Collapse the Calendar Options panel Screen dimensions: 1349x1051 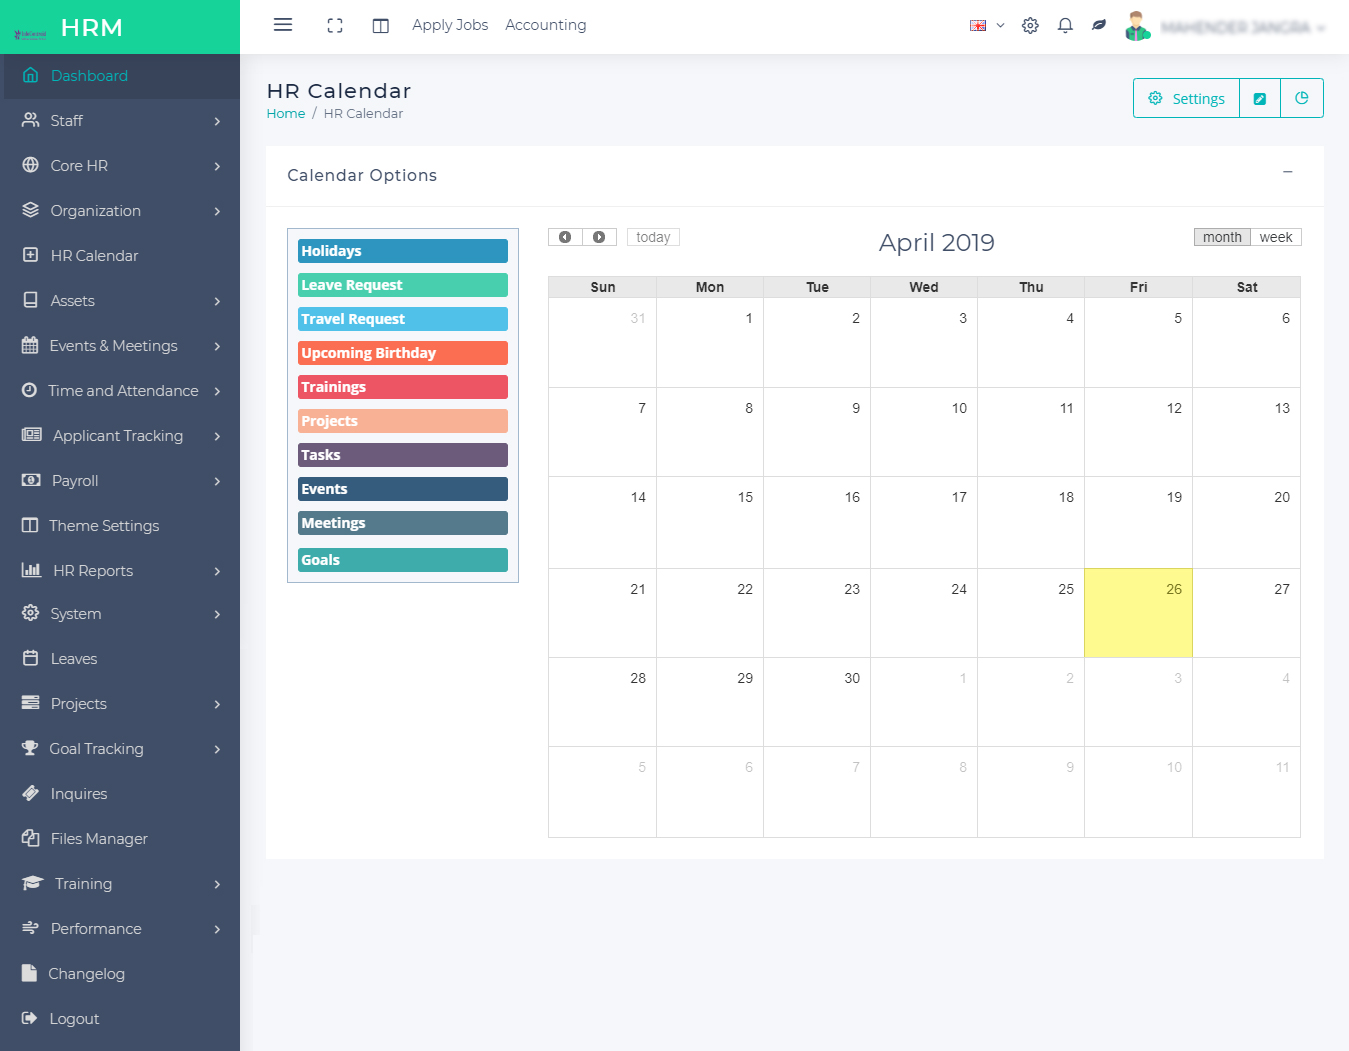pyautogui.click(x=1288, y=172)
